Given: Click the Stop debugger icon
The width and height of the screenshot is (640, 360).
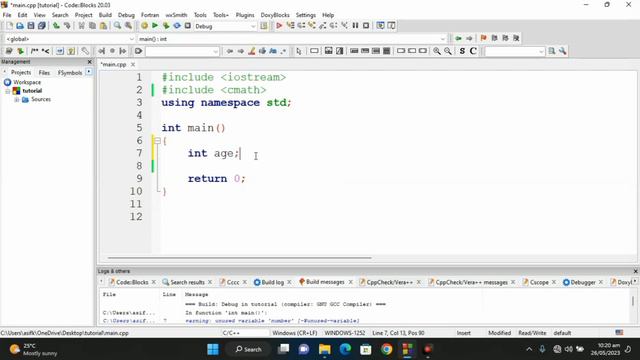Looking at the screenshot, I should (366, 26).
